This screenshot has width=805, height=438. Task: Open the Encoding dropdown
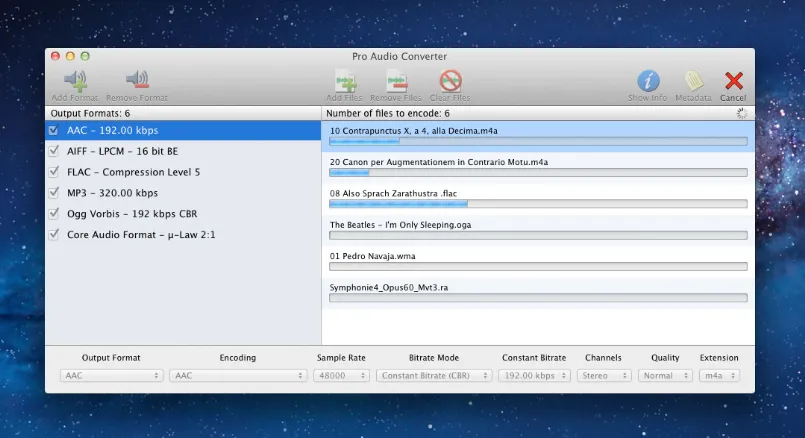(238, 376)
